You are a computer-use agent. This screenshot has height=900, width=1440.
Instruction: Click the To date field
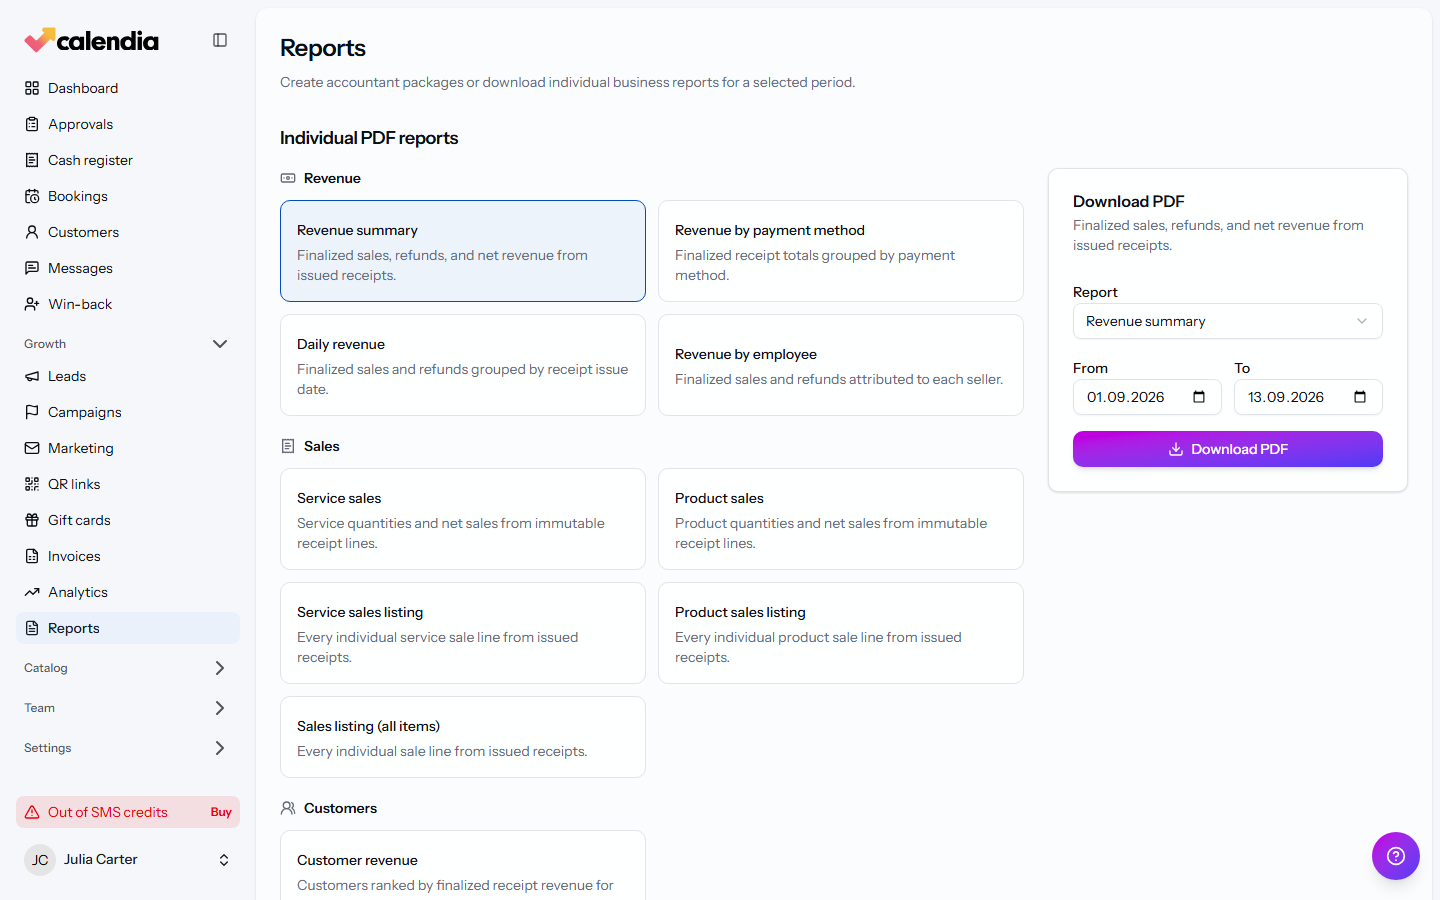(x=1308, y=397)
